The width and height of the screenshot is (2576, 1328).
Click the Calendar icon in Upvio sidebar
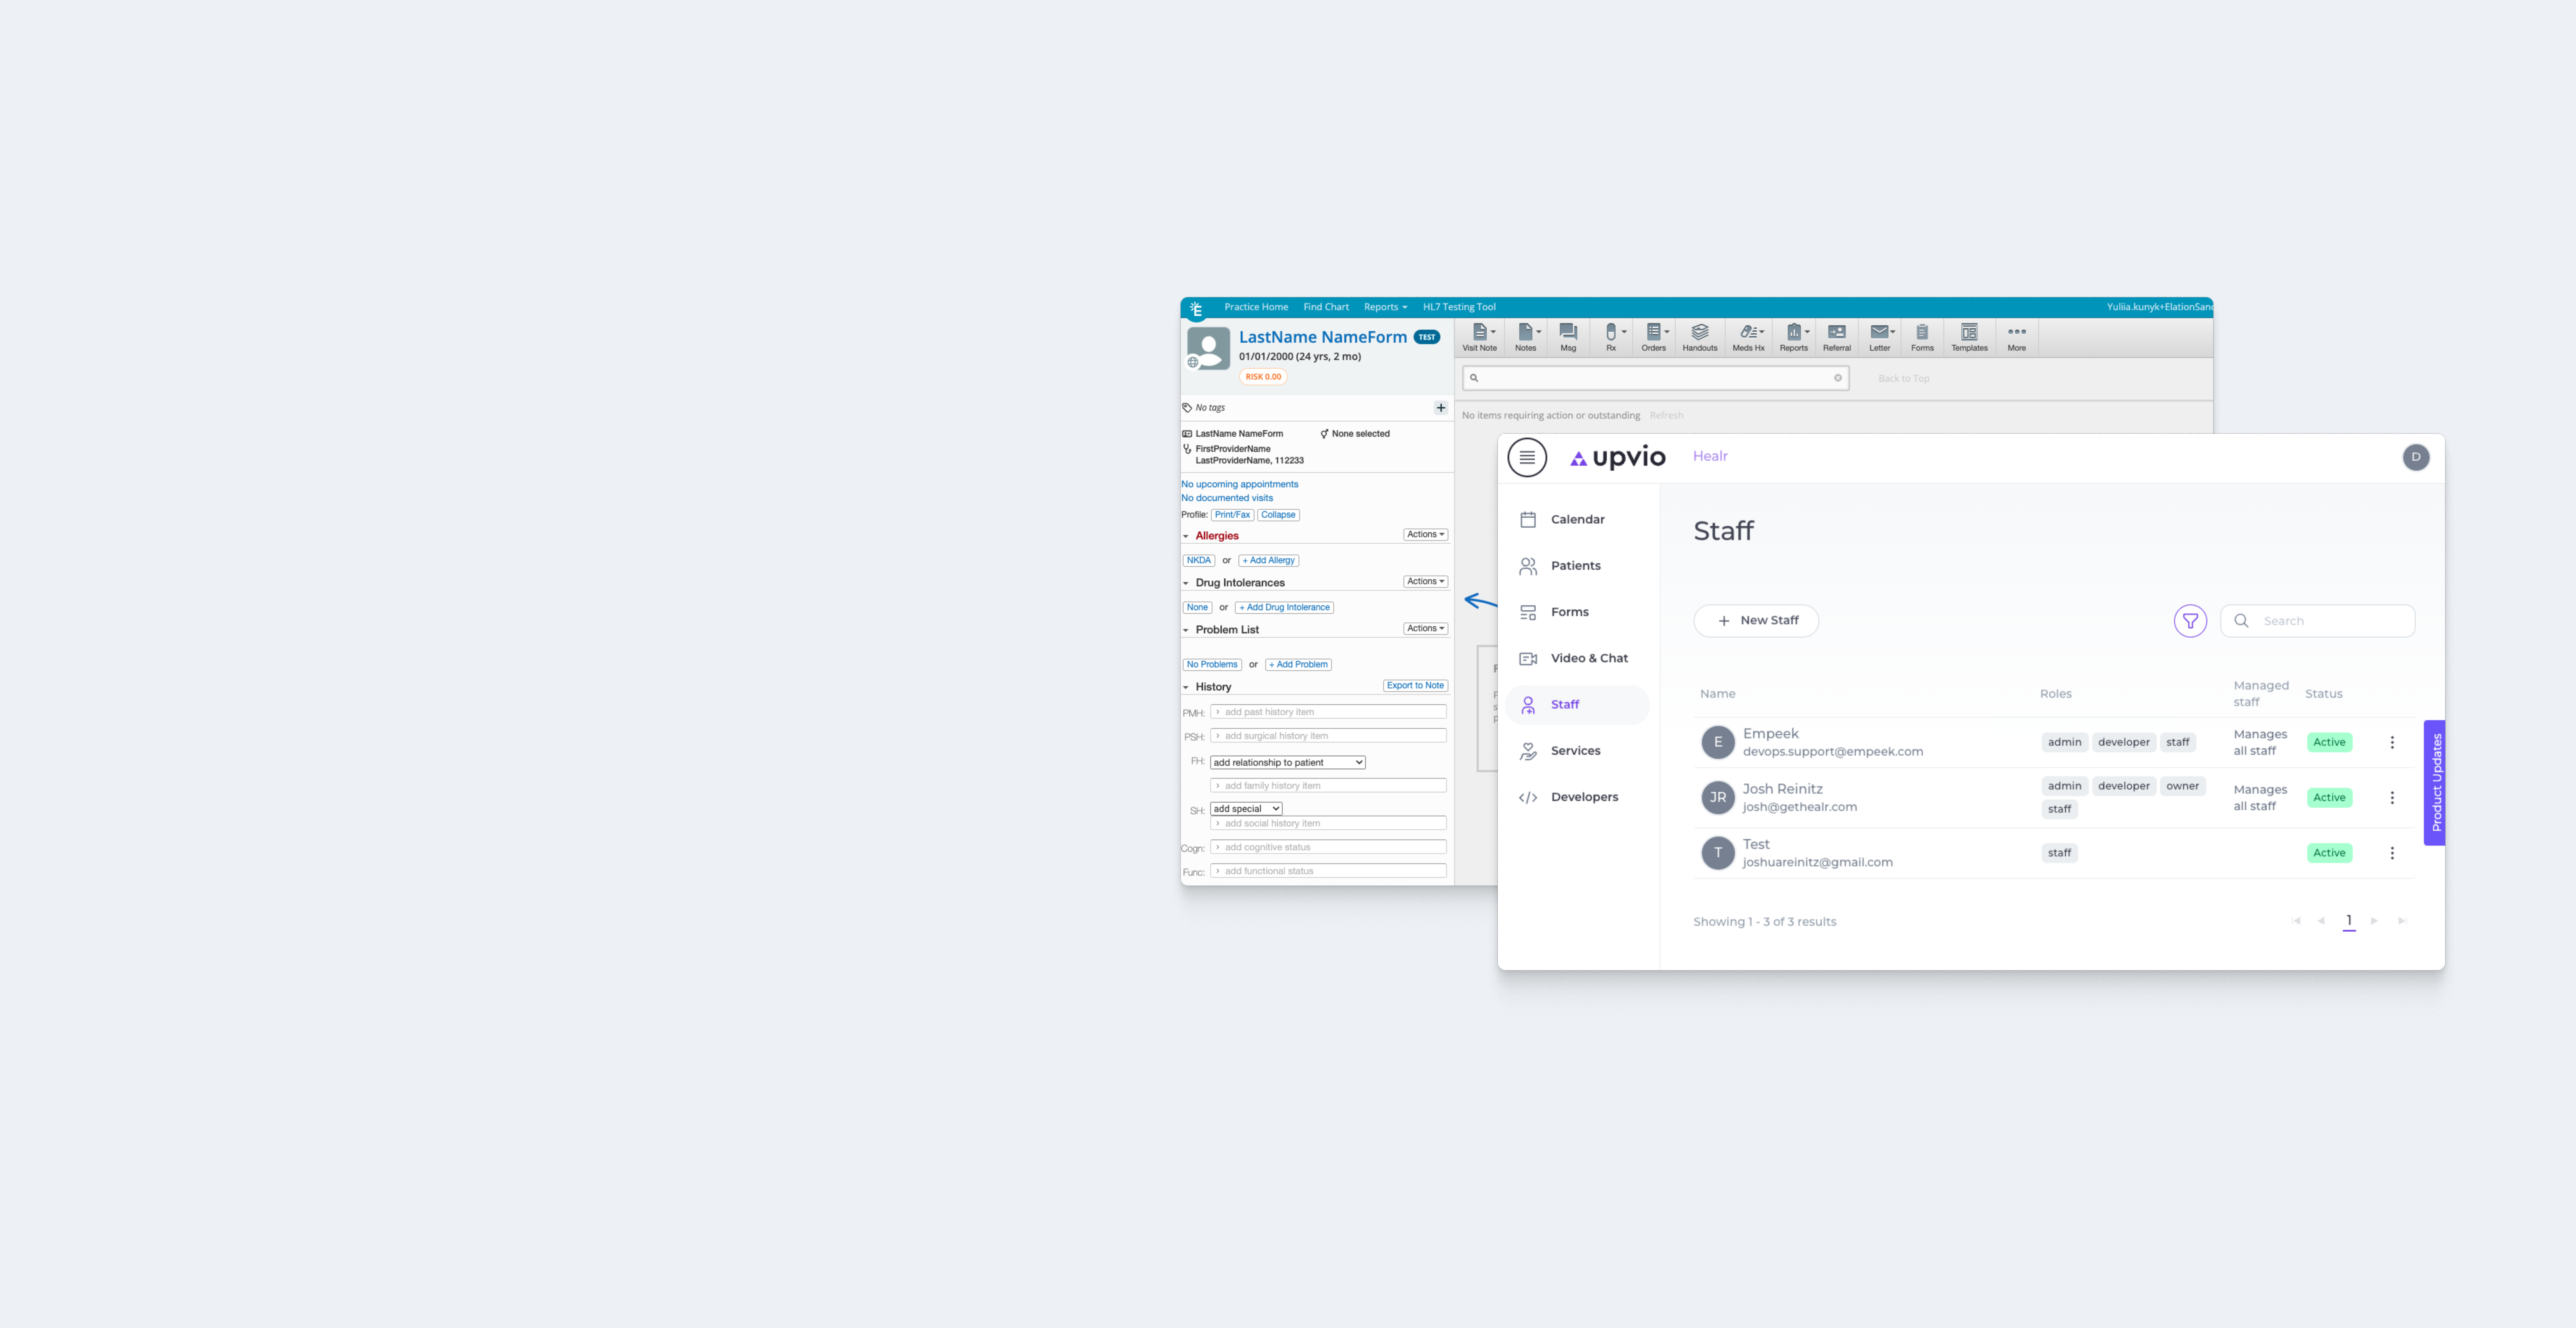click(1526, 518)
